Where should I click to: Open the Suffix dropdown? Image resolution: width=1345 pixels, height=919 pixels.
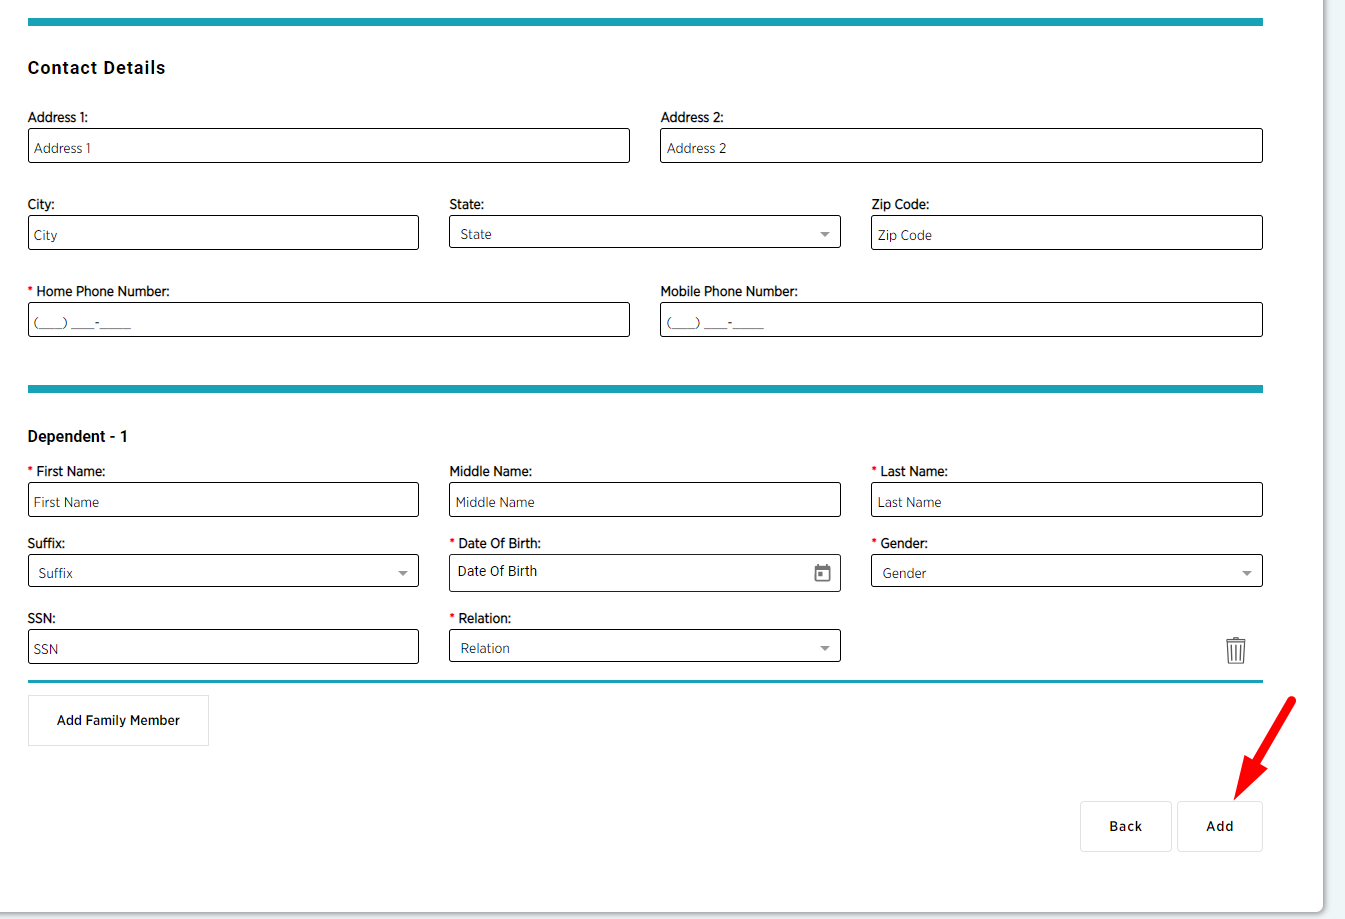point(223,572)
